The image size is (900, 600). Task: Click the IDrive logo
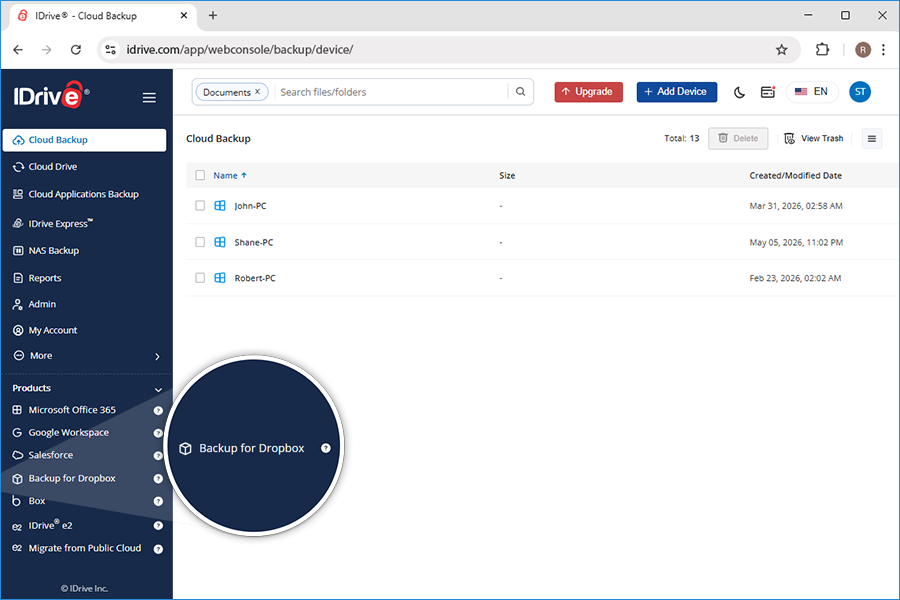point(51,95)
